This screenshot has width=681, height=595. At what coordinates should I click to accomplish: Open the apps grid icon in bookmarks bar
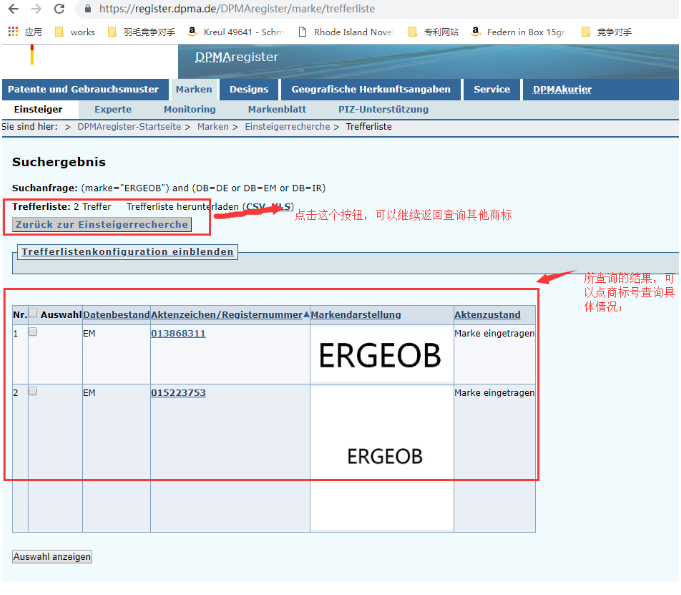pyautogui.click(x=13, y=31)
